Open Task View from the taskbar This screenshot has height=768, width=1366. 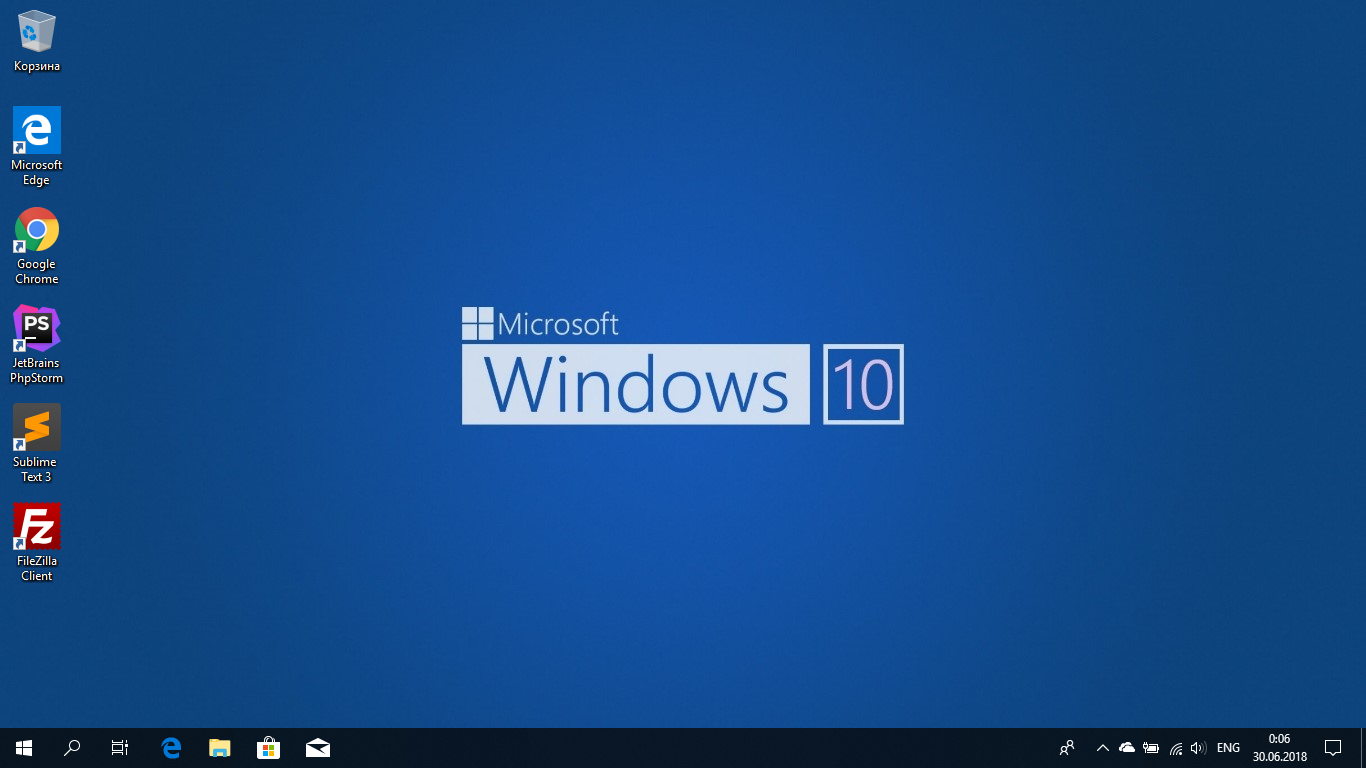click(120, 747)
